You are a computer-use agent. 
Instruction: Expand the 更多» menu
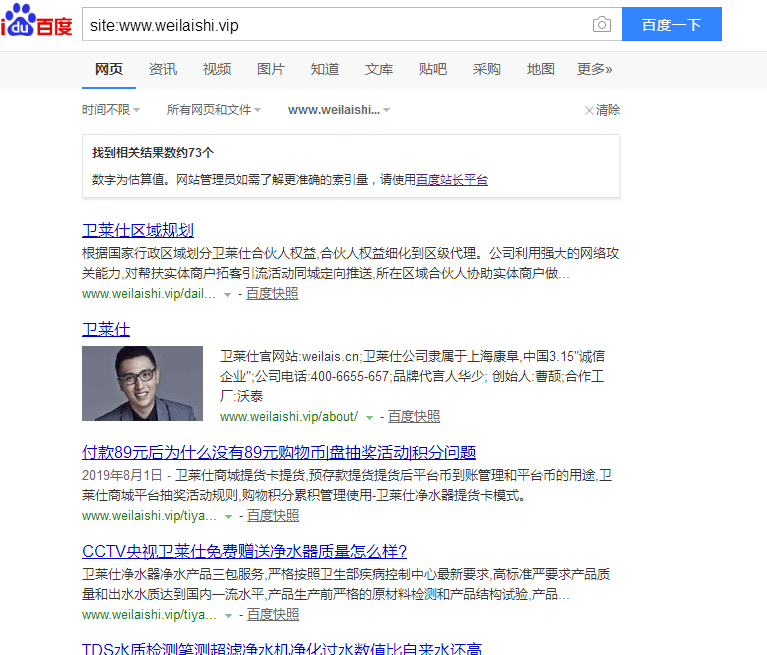[x=594, y=69]
